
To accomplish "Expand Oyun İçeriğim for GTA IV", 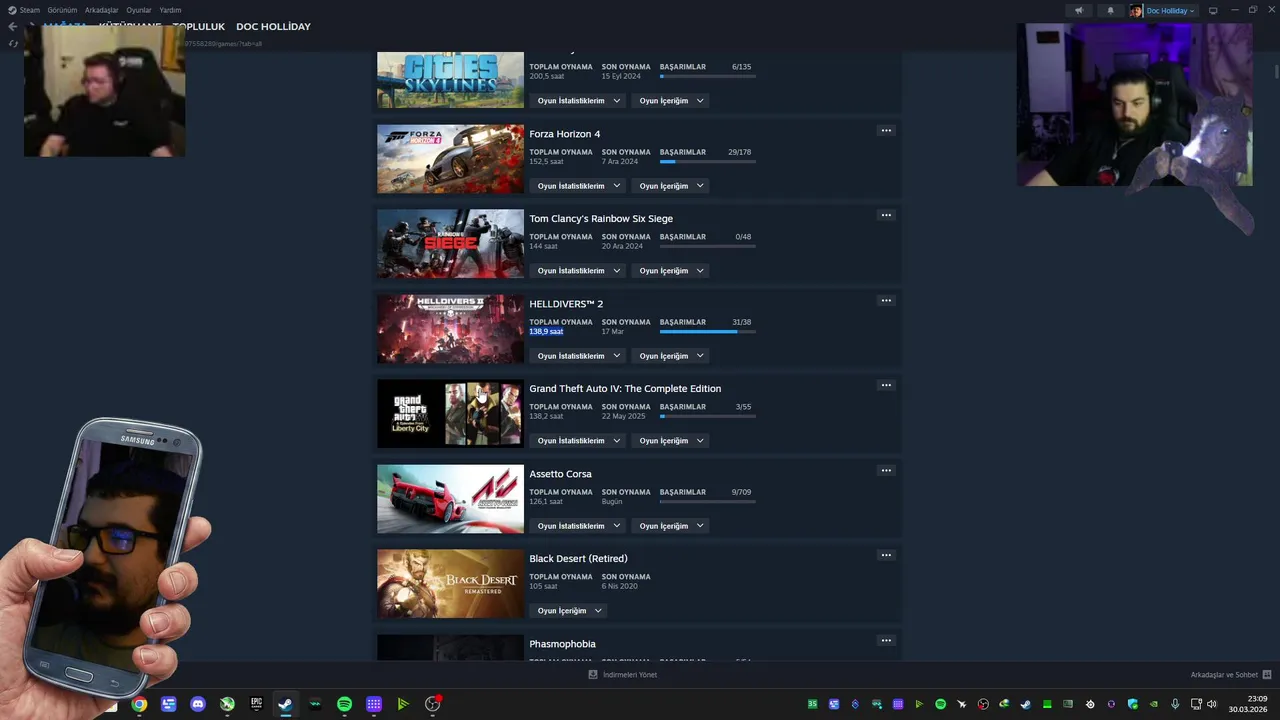I will [x=670, y=441].
